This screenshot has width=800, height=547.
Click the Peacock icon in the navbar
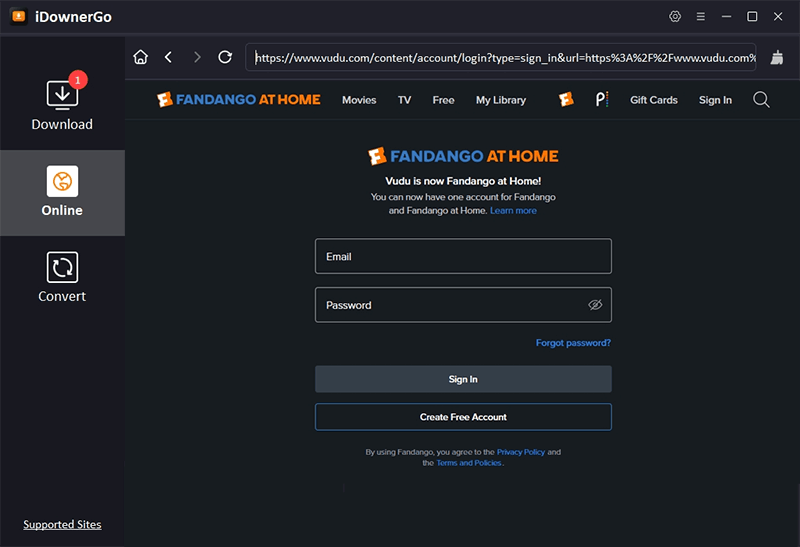(x=602, y=99)
